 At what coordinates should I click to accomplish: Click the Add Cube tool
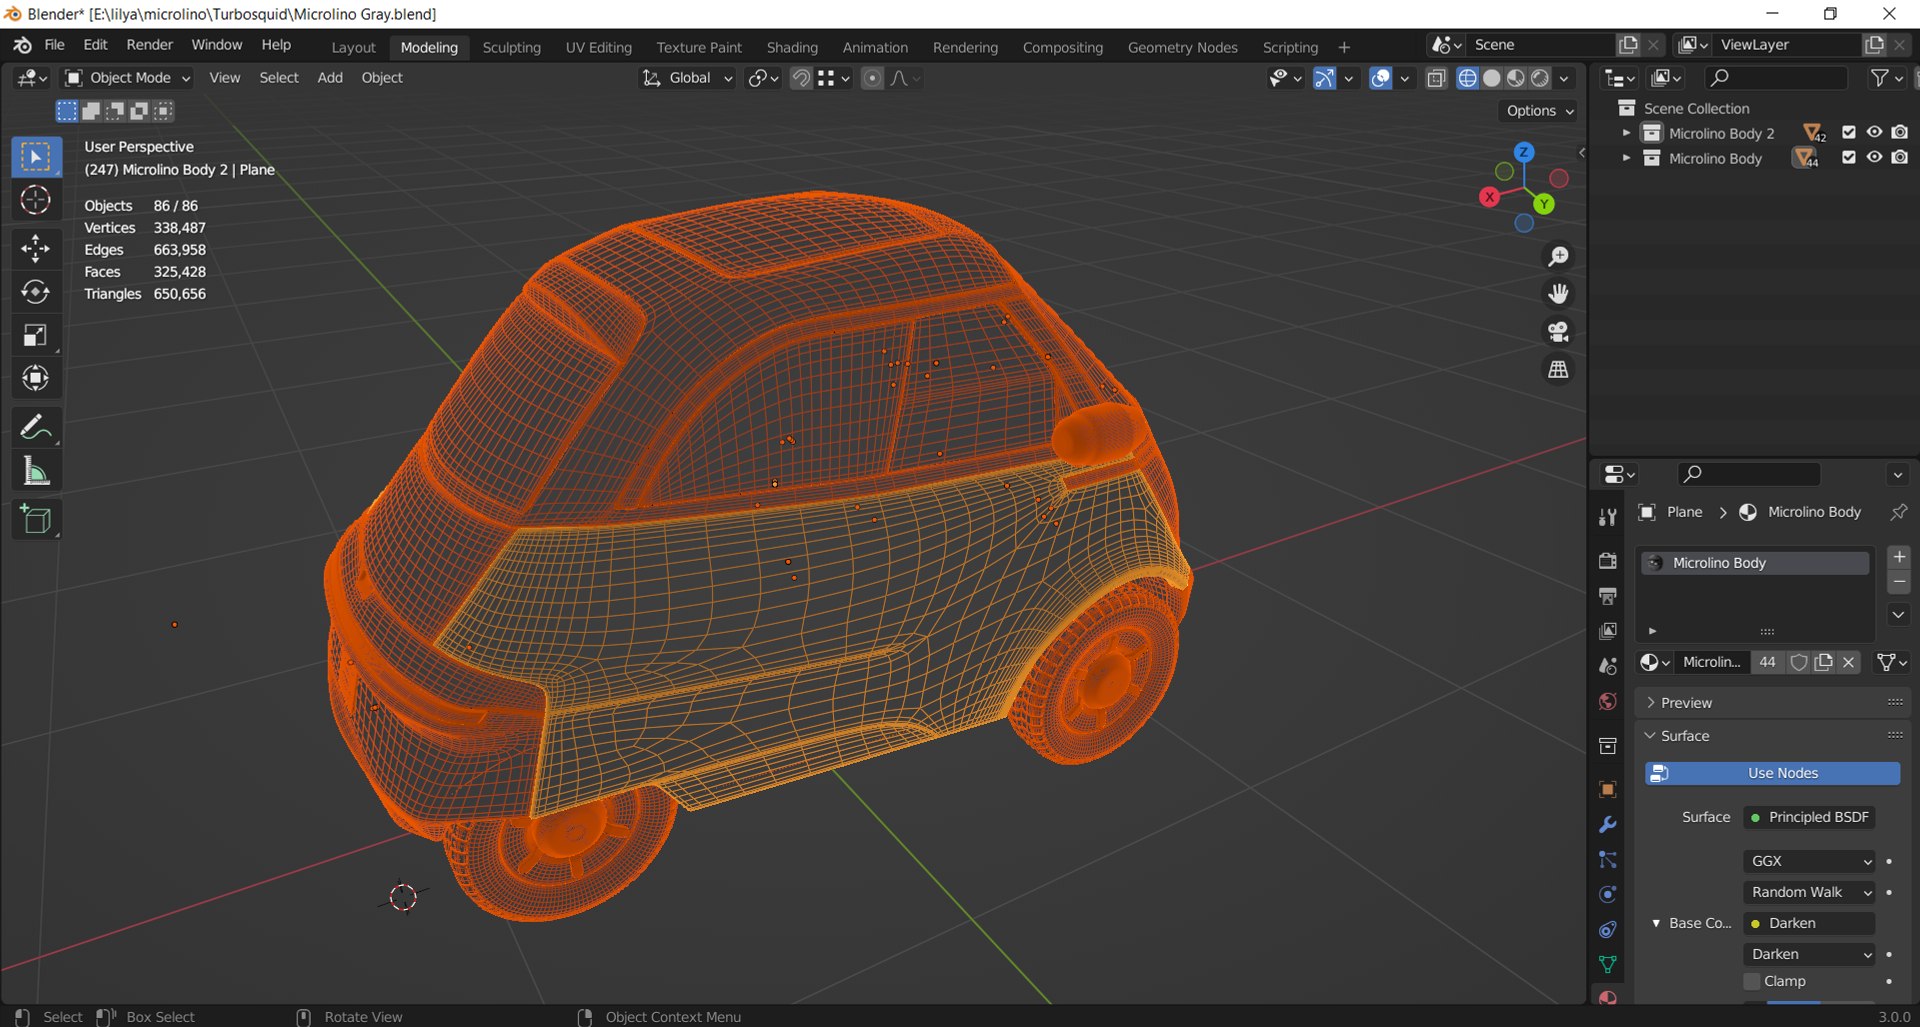point(36,520)
